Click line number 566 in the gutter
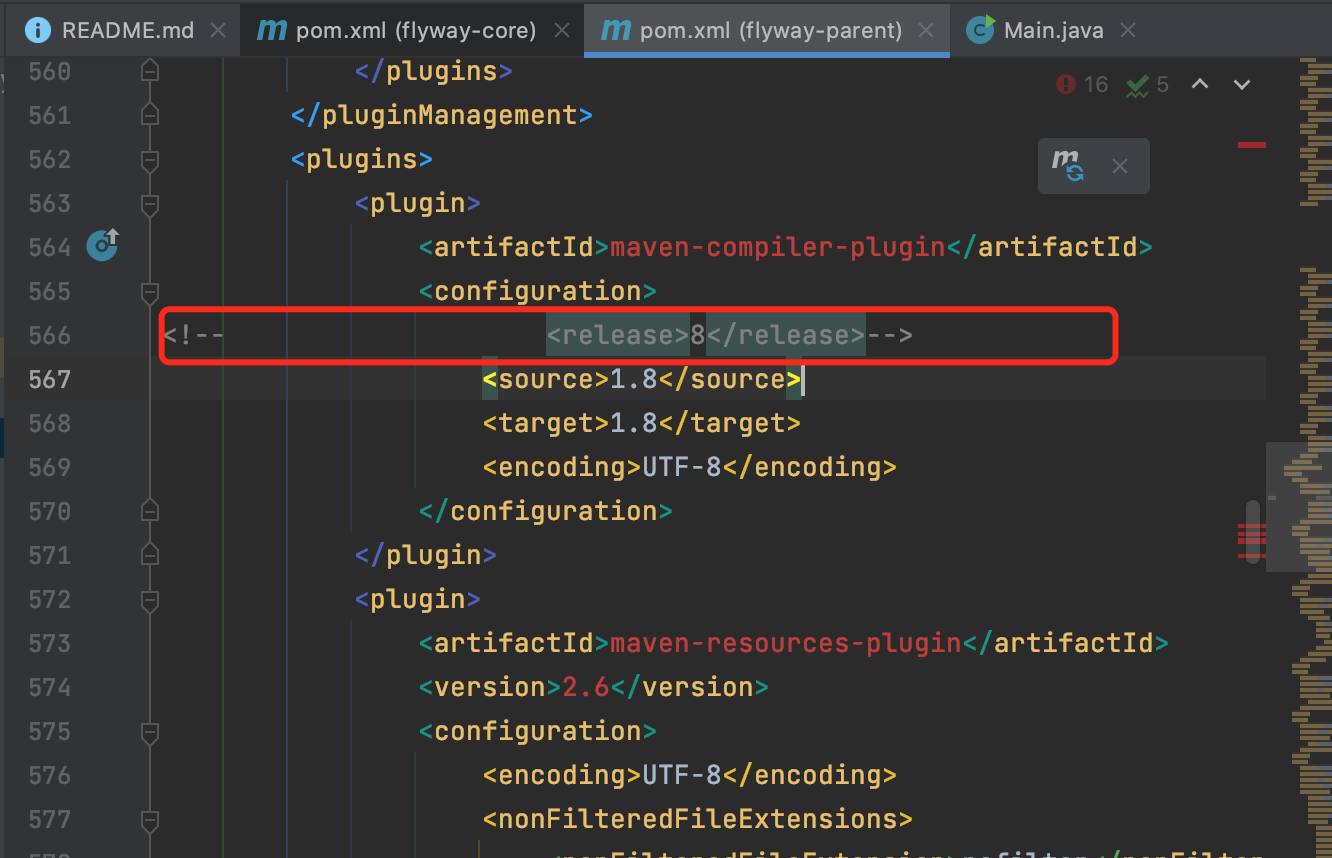This screenshot has width=1332, height=858. pos(50,335)
